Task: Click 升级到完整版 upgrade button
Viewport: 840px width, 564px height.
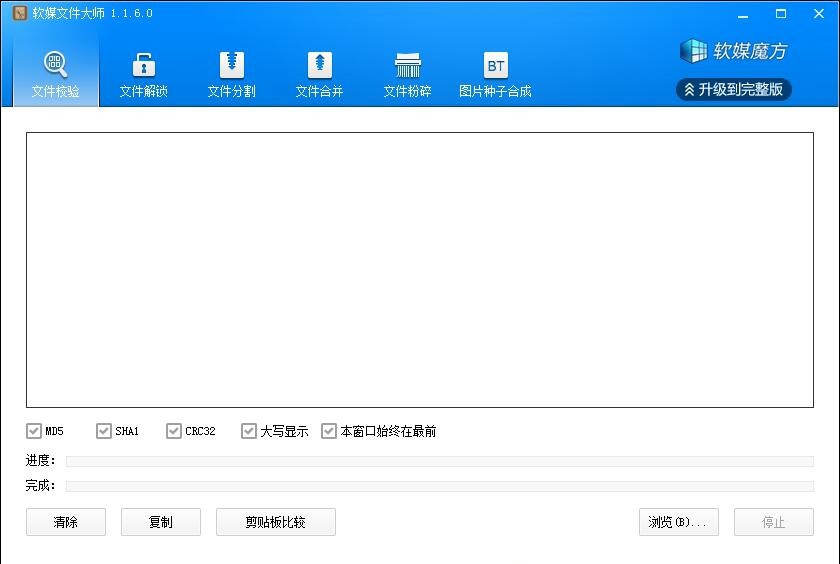Action: [x=733, y=89]
